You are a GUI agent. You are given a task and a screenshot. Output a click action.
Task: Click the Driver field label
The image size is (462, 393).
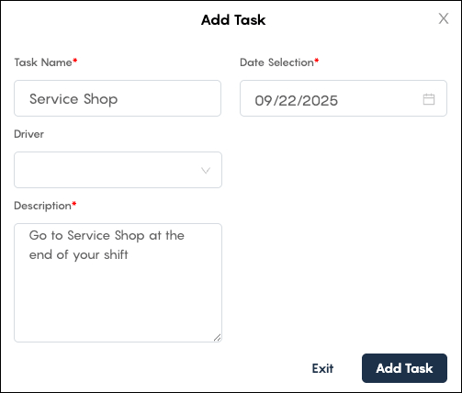coord(29,134)
